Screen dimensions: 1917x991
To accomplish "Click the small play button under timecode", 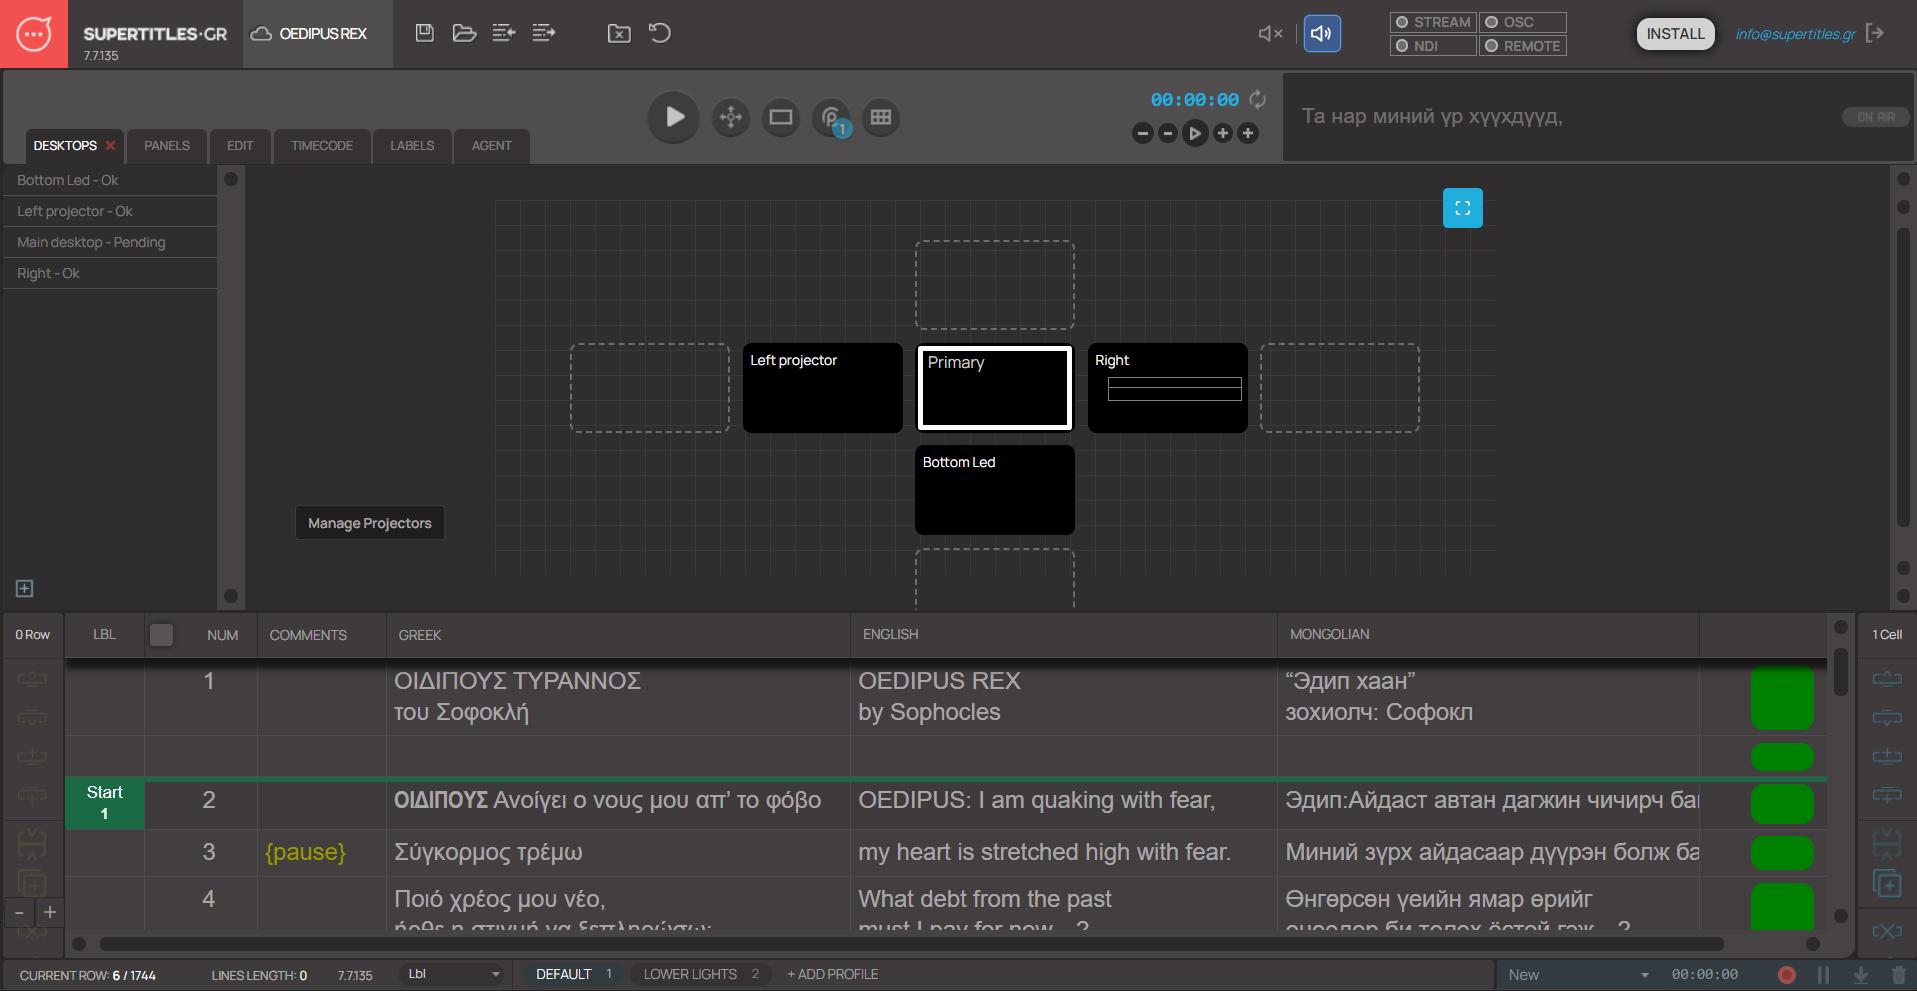I will [x=1195, y=133].
